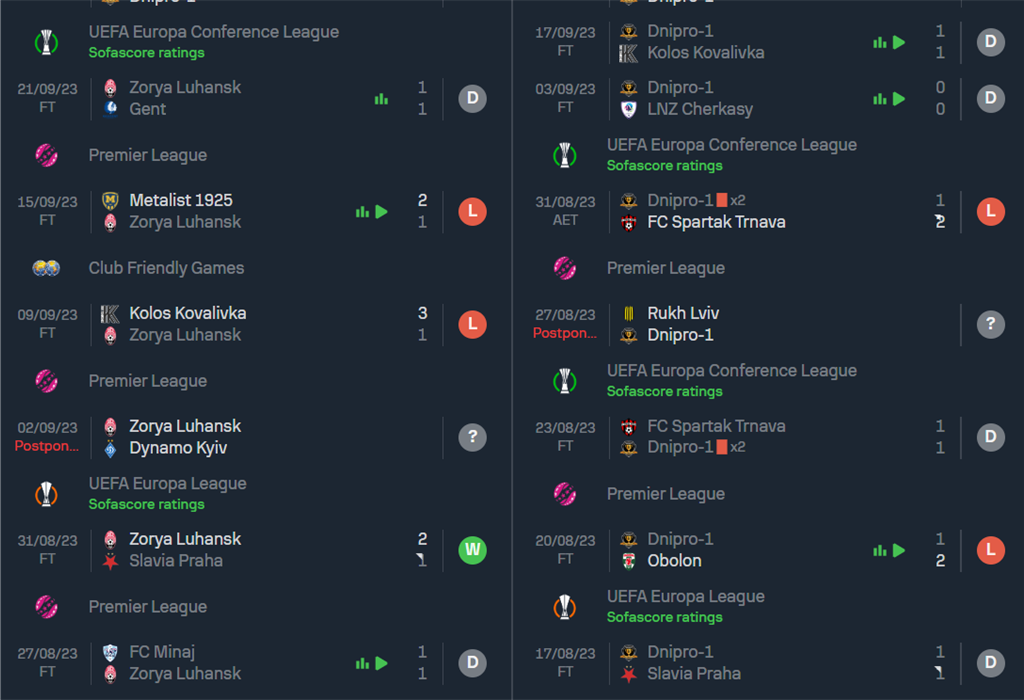Open stats icon for Dnipro-1 vs LNZ Cherkasy

point(880,99)
